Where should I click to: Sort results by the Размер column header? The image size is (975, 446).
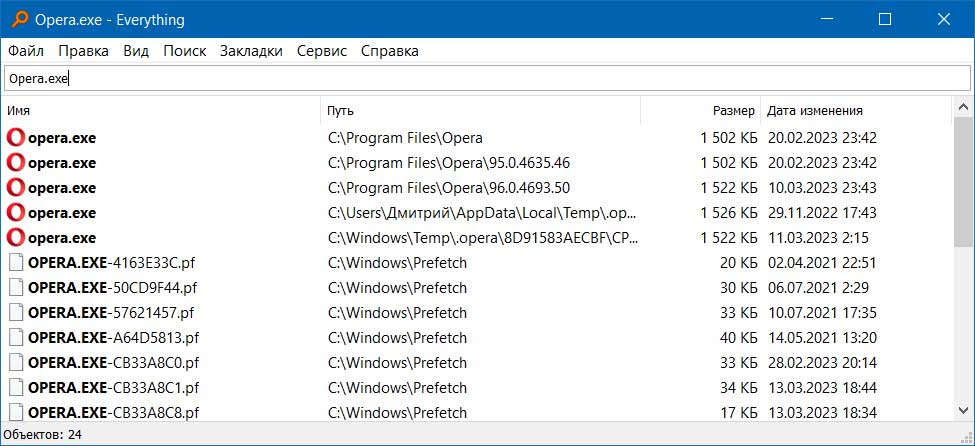click(x=701, y=111)
